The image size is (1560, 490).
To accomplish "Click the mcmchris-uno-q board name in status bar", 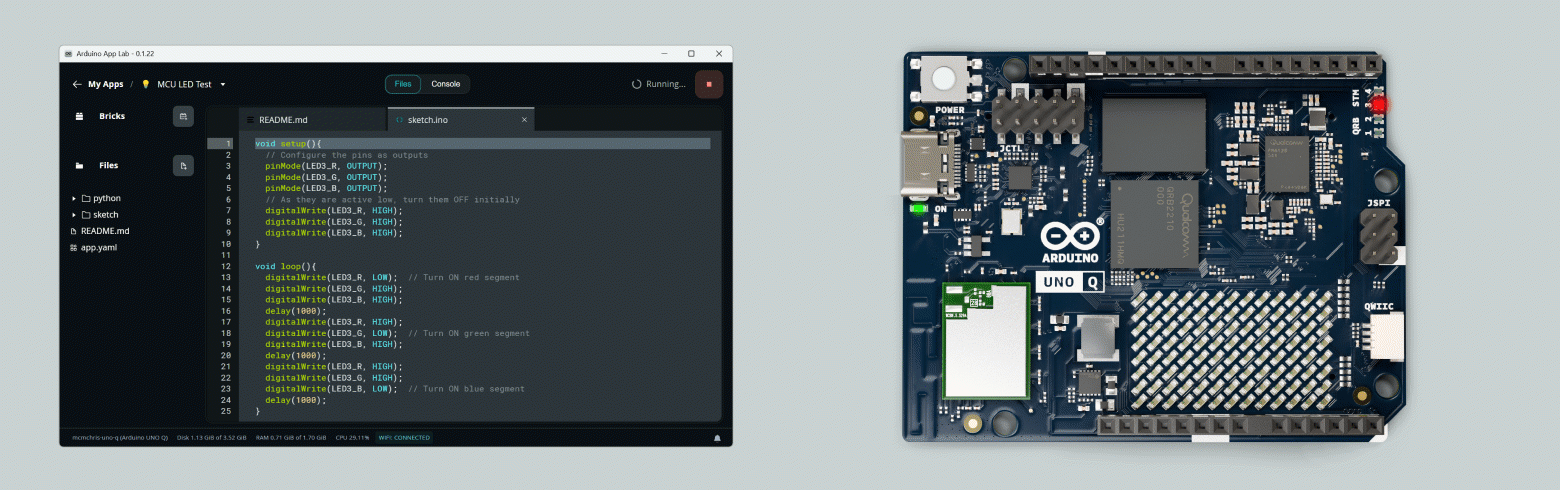I will click(120, 438).
